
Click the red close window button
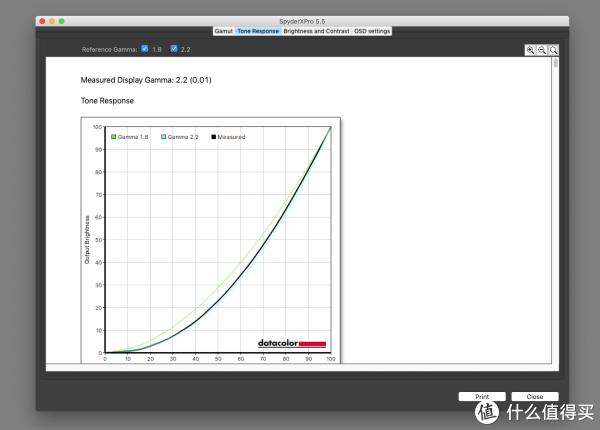tap(42, 21)
